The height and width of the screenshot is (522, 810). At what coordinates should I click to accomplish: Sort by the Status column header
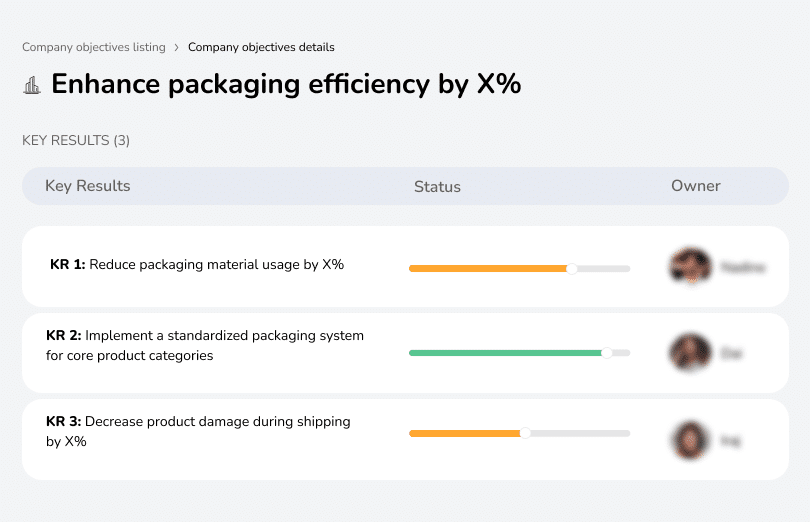[437, 187]
